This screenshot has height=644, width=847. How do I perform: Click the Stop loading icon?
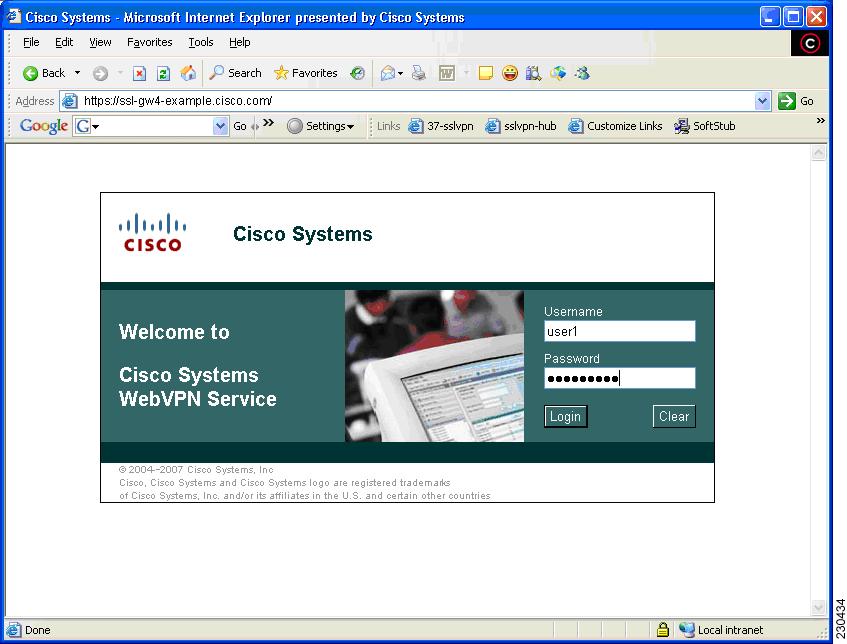point(139,73)
